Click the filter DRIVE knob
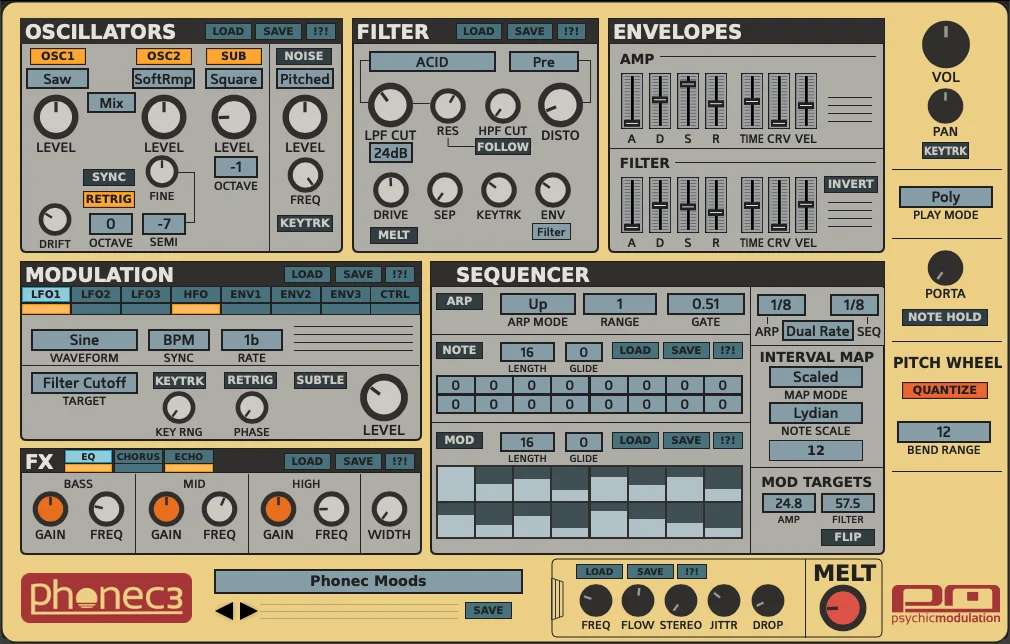The height and width of the screenshot is (644, 1010). (390, 190)
